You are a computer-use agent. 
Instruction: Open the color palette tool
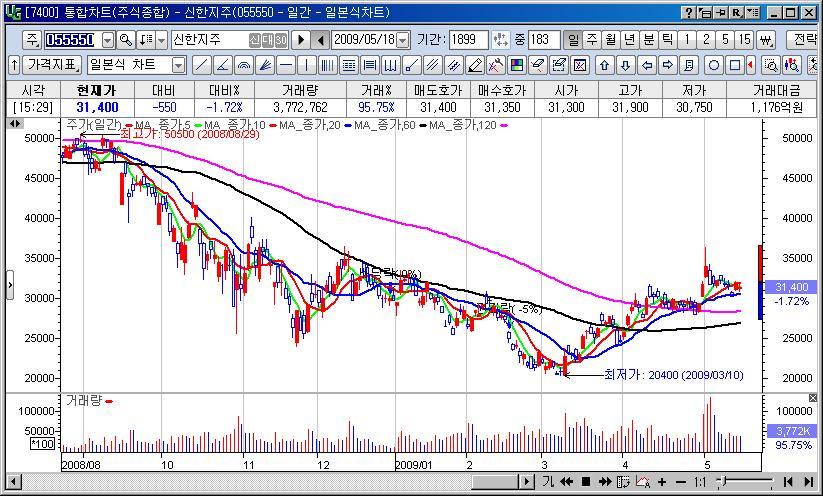coord(516,66)
